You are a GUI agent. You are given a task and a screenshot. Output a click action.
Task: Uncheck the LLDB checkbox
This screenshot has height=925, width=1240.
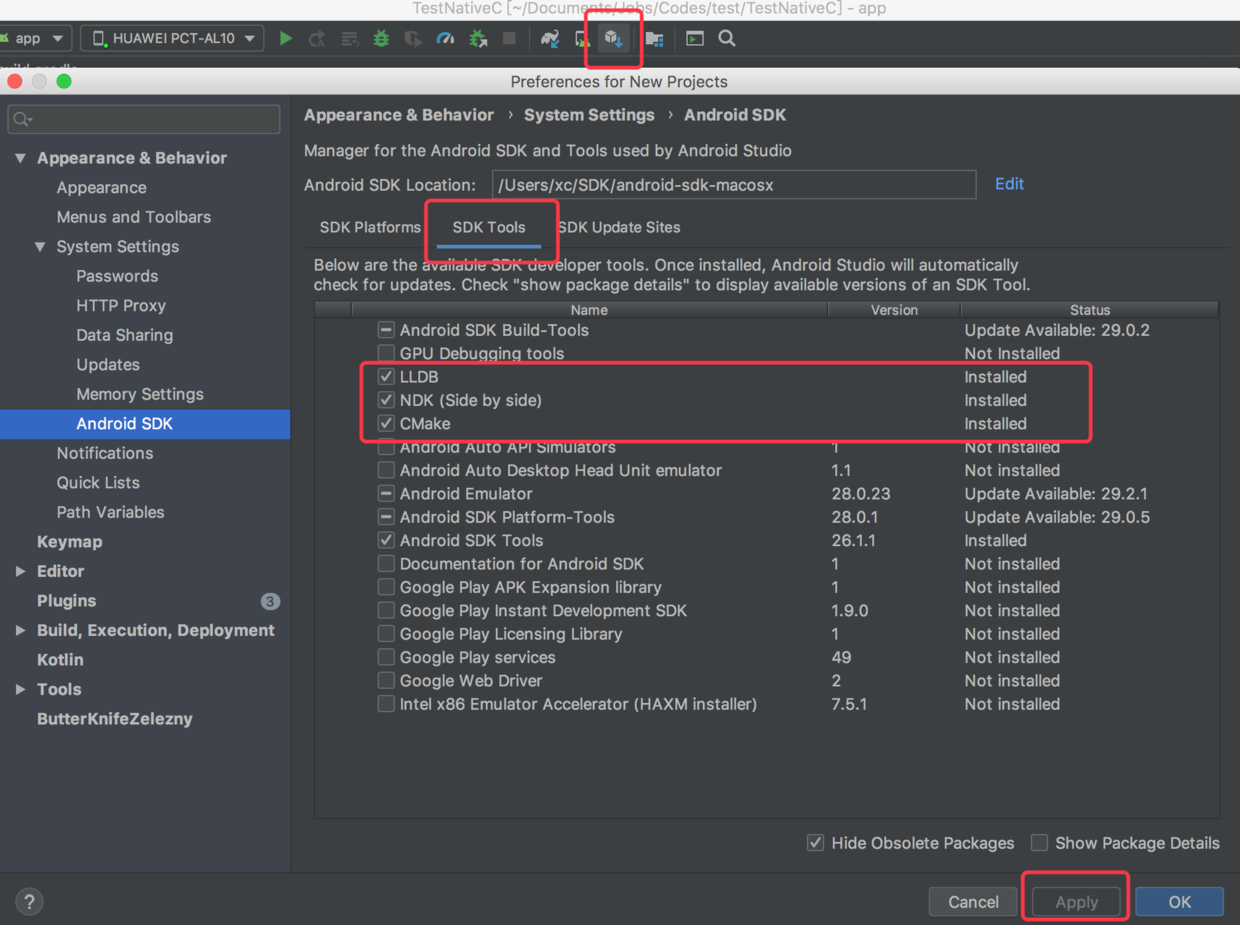(x=386, y=377)
